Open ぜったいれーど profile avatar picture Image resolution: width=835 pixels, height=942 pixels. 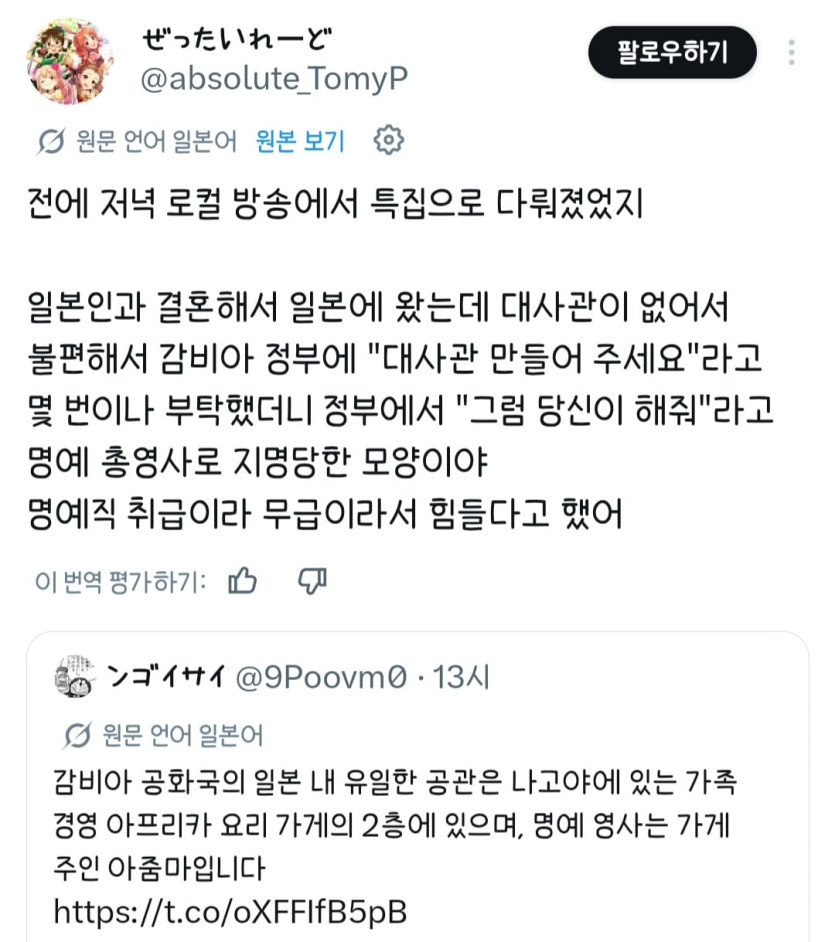[70, 61]
